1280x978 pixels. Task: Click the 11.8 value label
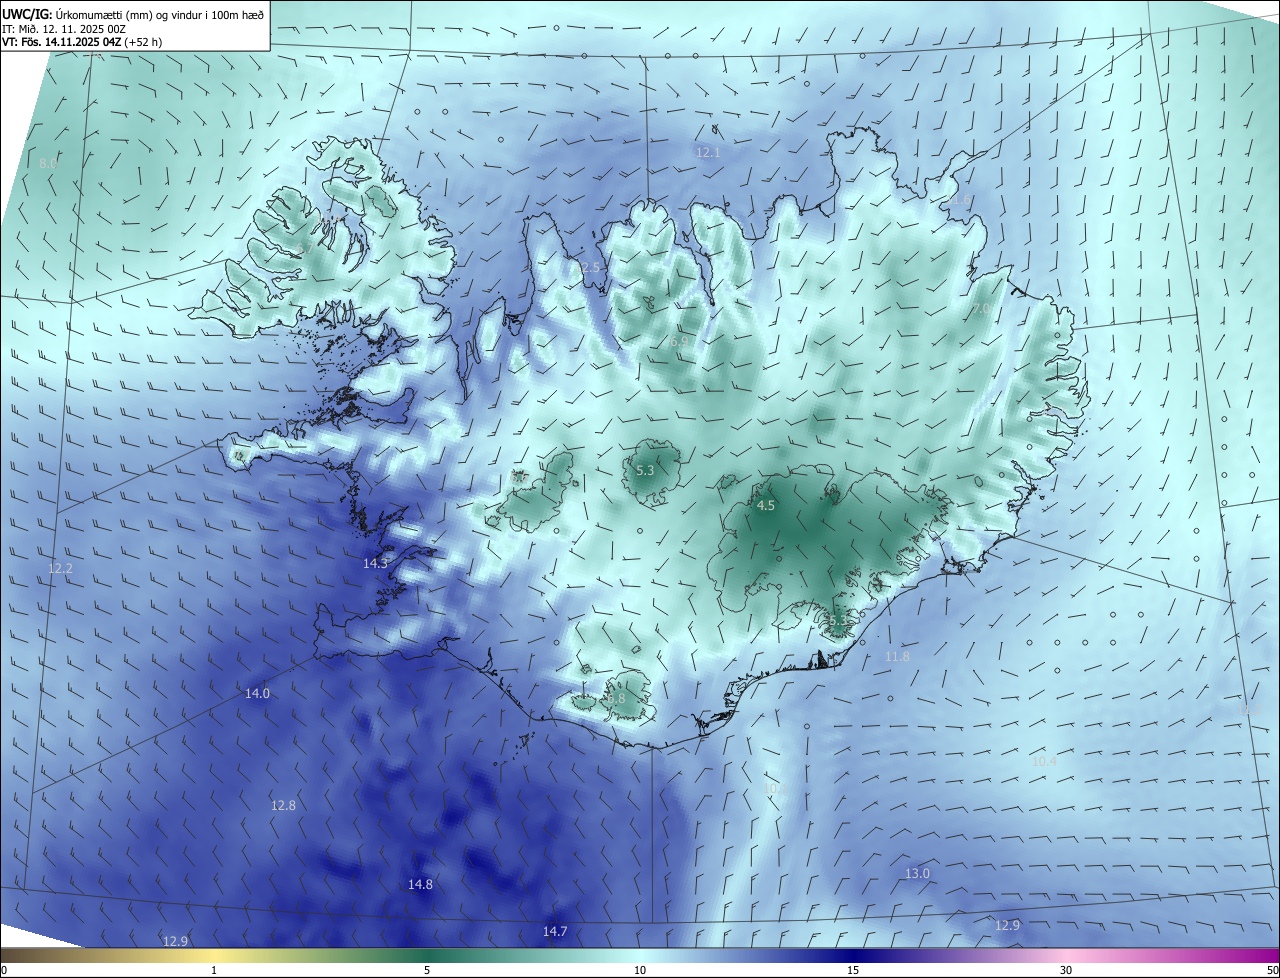pyautogui.click(x=898, y=657)
